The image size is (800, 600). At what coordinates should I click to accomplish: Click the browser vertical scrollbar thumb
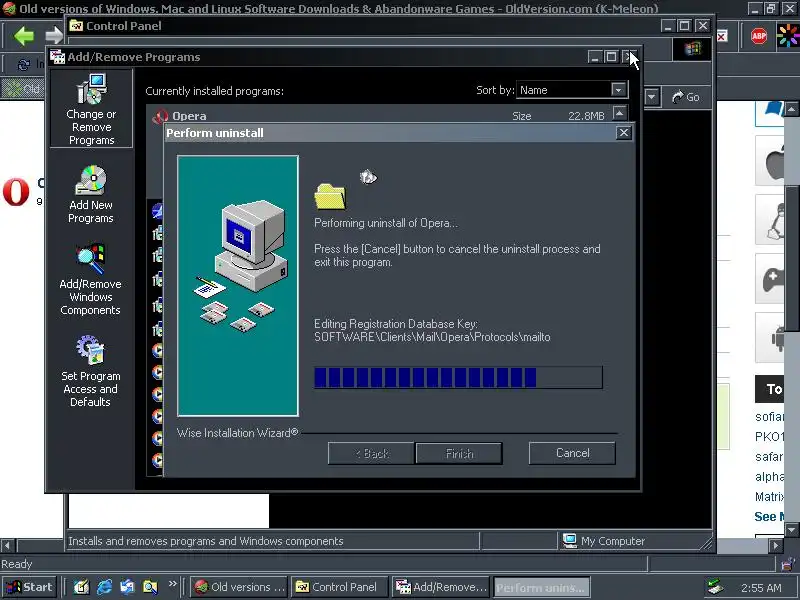pyautogui.click(x=792, y=258)
